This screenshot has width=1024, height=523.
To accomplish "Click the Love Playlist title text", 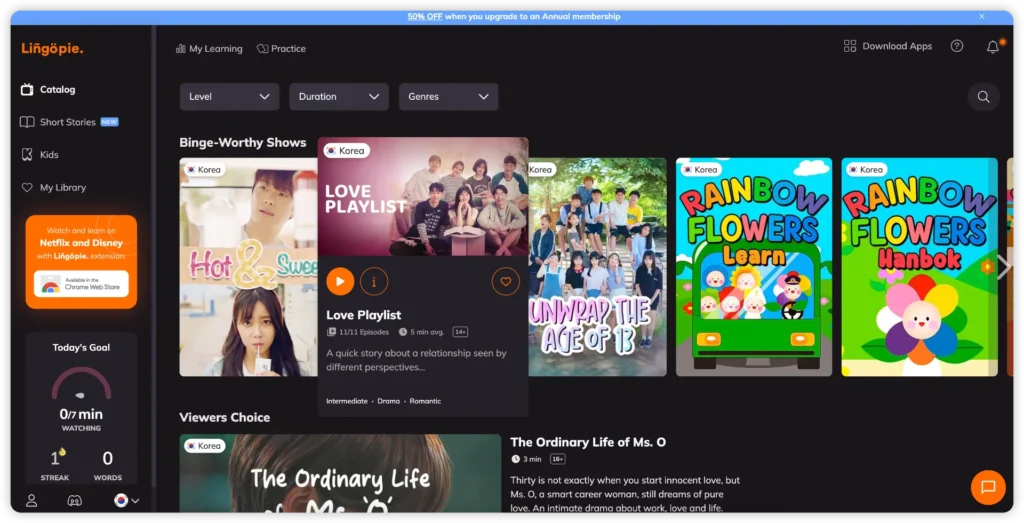I will point(364,315).
